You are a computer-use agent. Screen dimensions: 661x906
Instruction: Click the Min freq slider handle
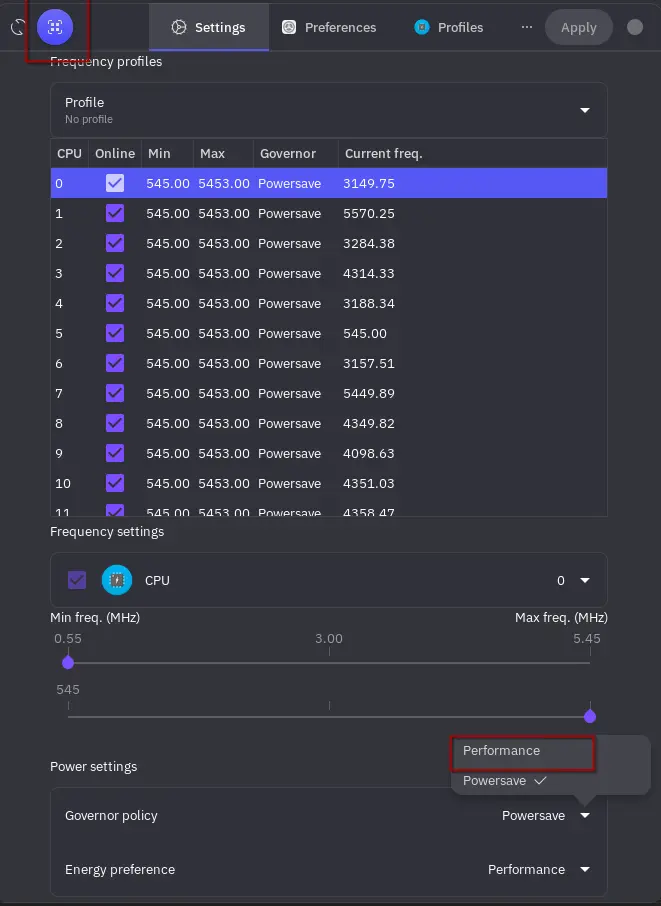(68, 663)
